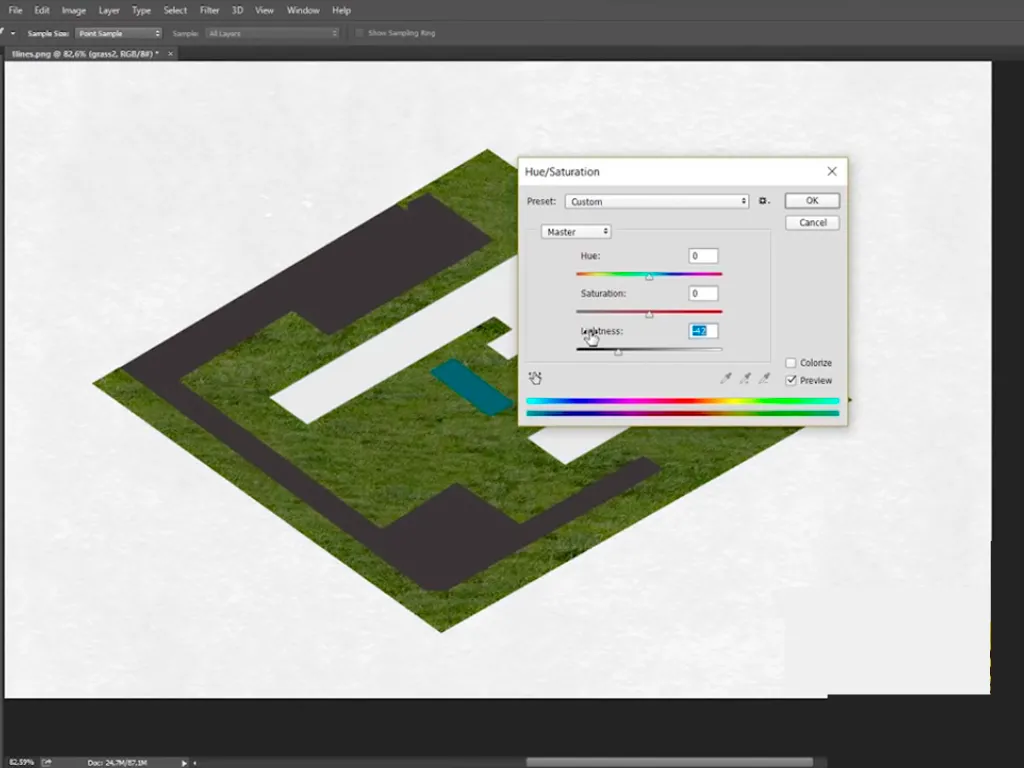Open the tool preset picker arrow
Viewport: 1024px width, 768px height.
(12, 33)
